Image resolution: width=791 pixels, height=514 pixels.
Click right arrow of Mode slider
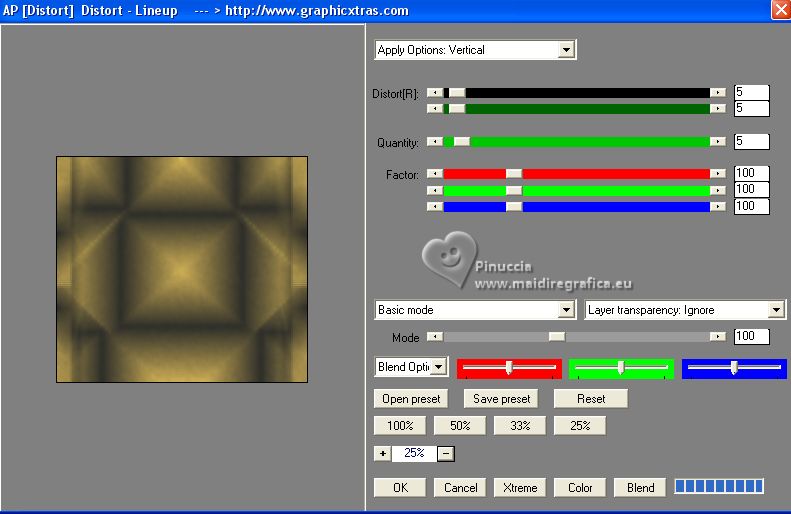pos(717,336)
